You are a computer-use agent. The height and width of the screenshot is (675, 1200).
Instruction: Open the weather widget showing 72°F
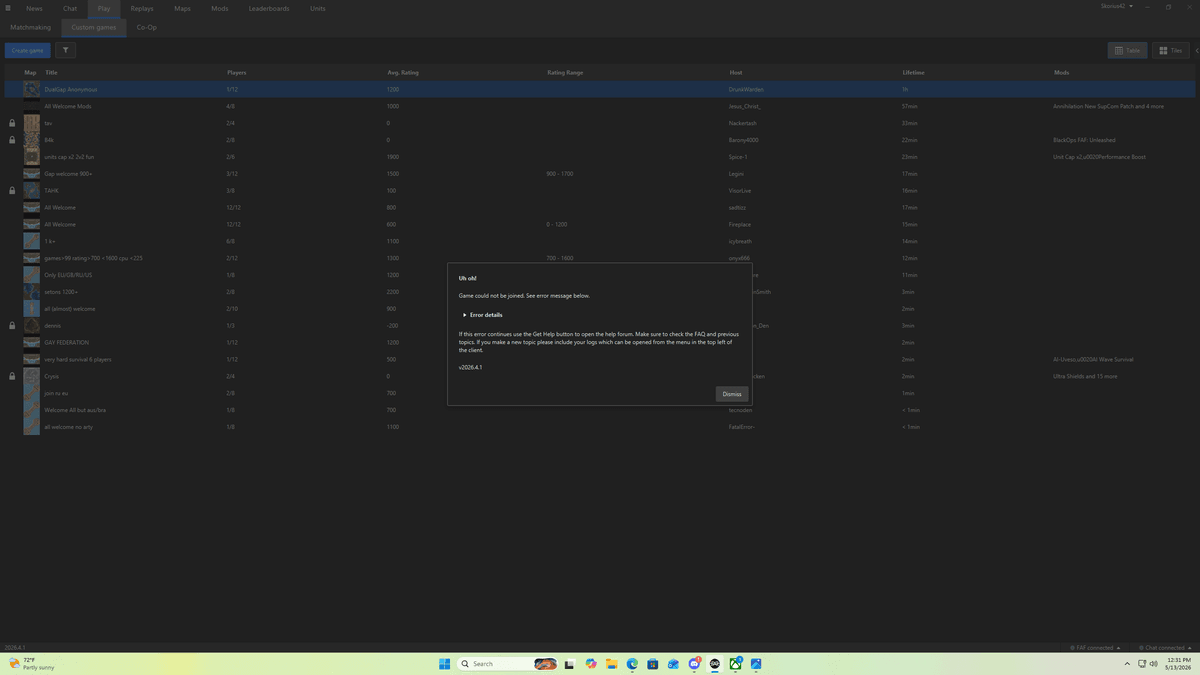[30, 664]
